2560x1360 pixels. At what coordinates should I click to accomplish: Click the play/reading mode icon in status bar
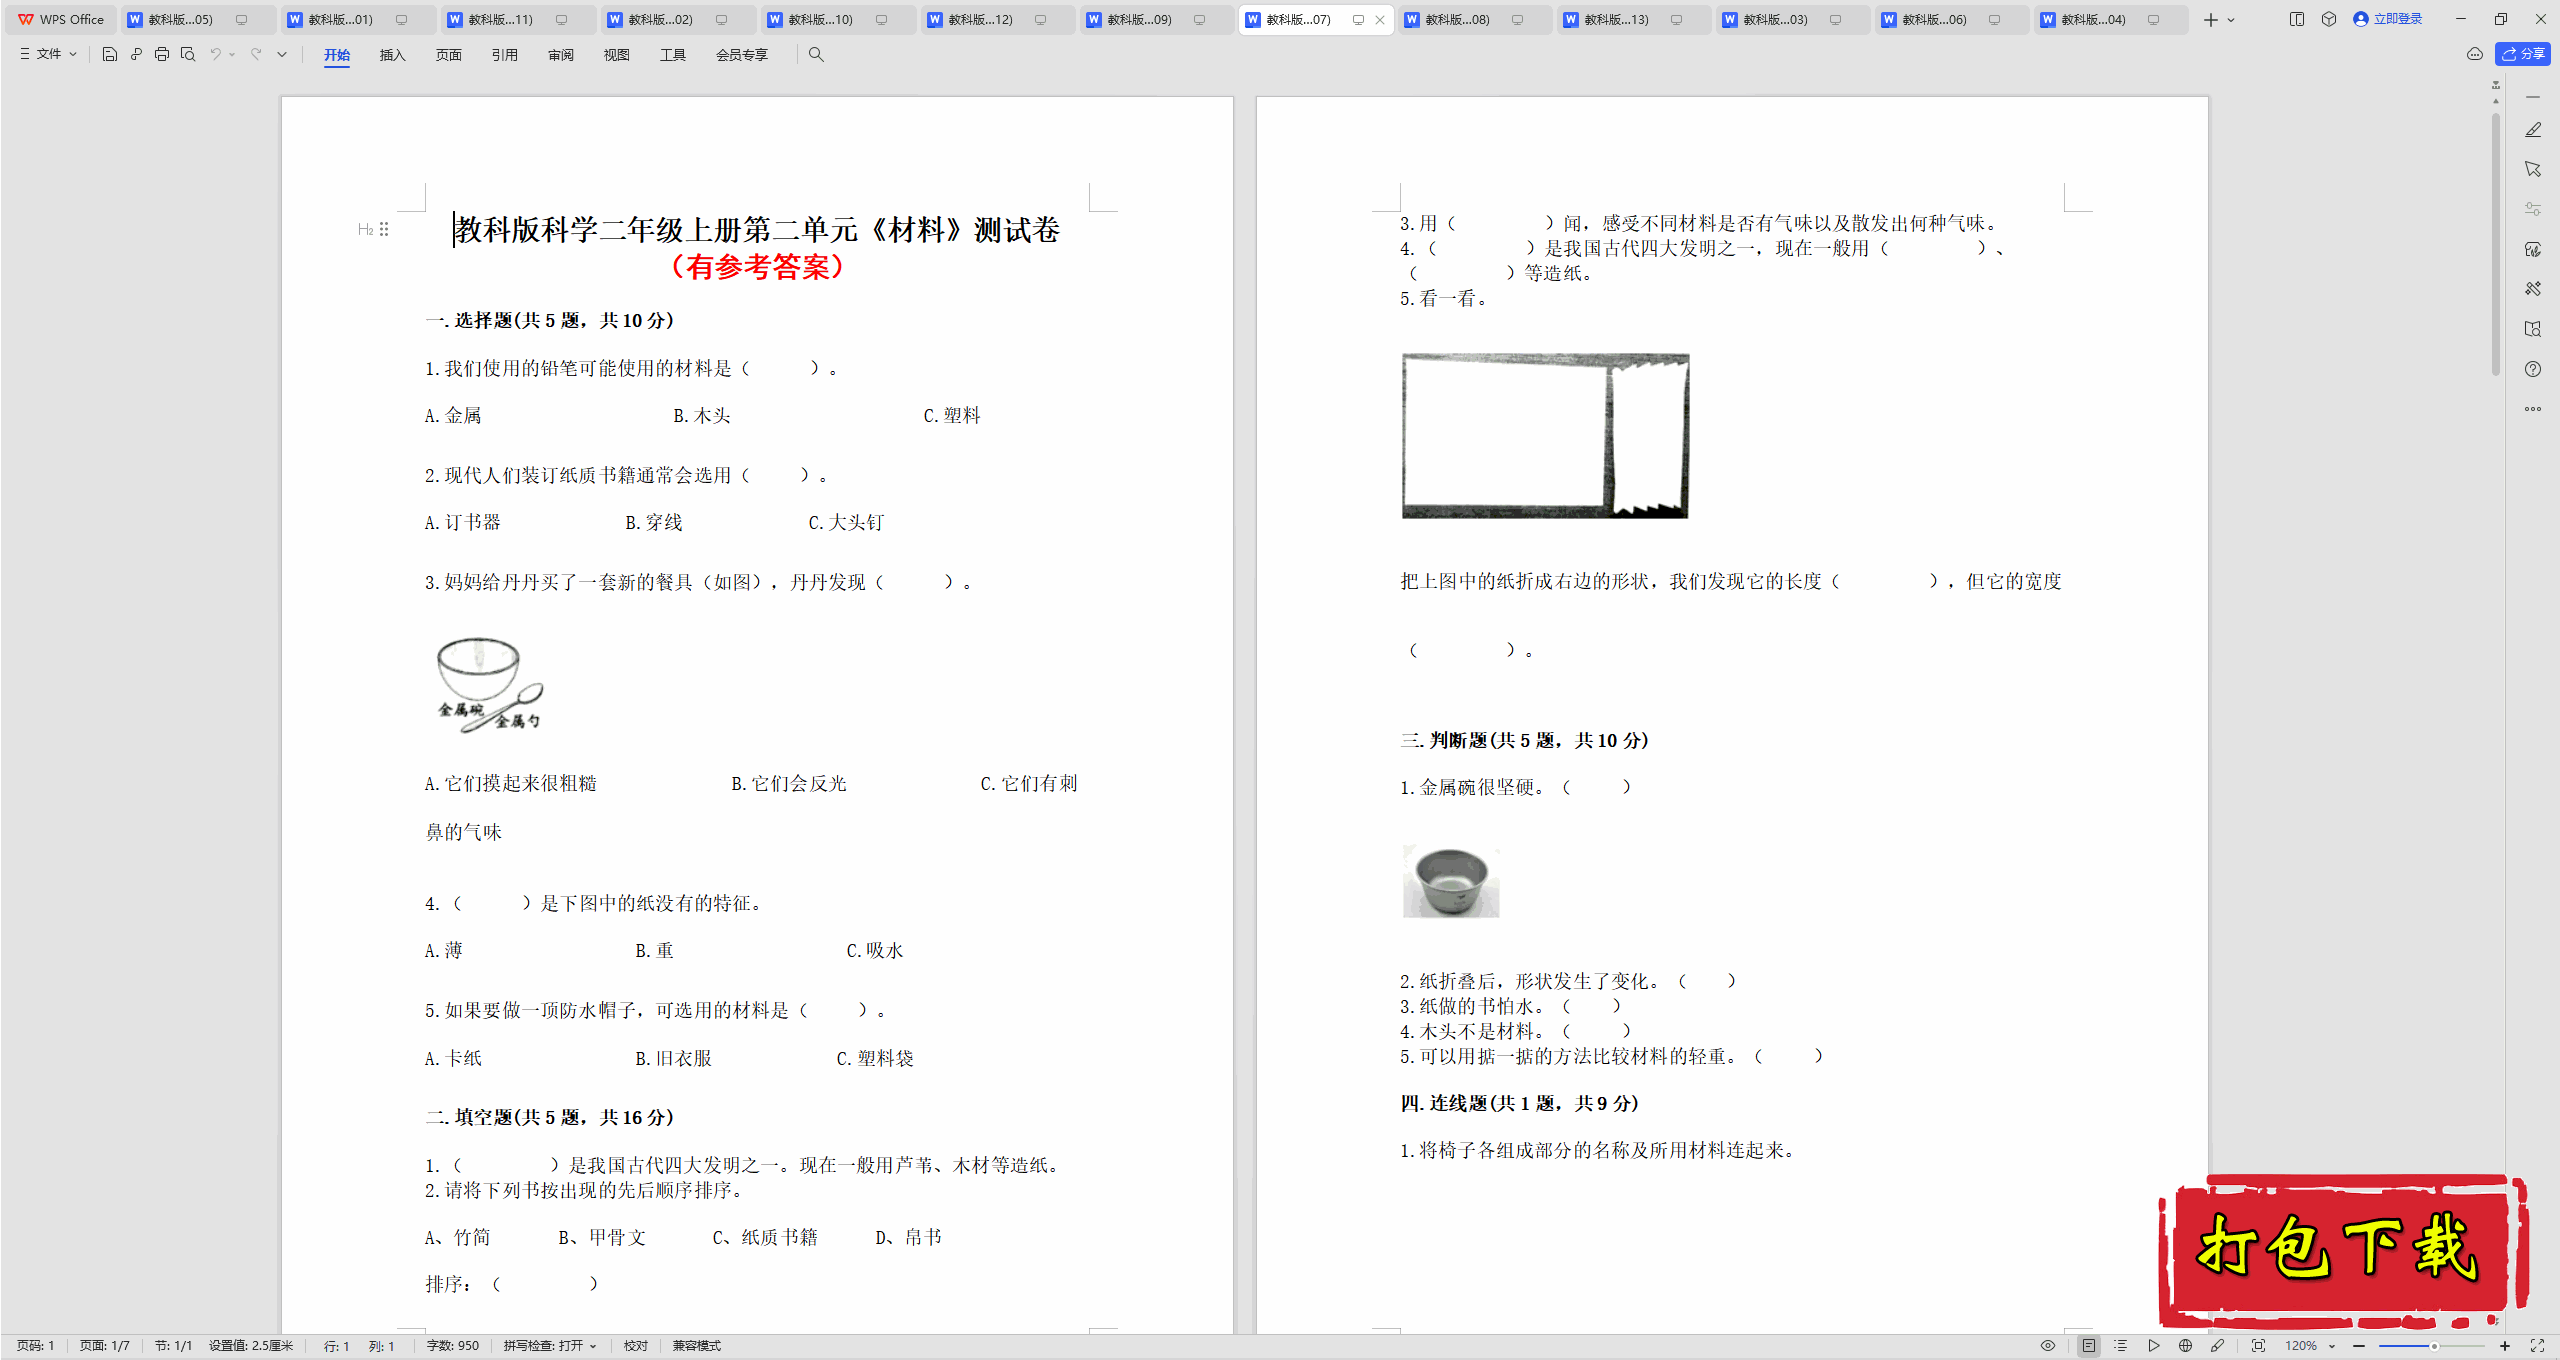pos(2154,1346)
